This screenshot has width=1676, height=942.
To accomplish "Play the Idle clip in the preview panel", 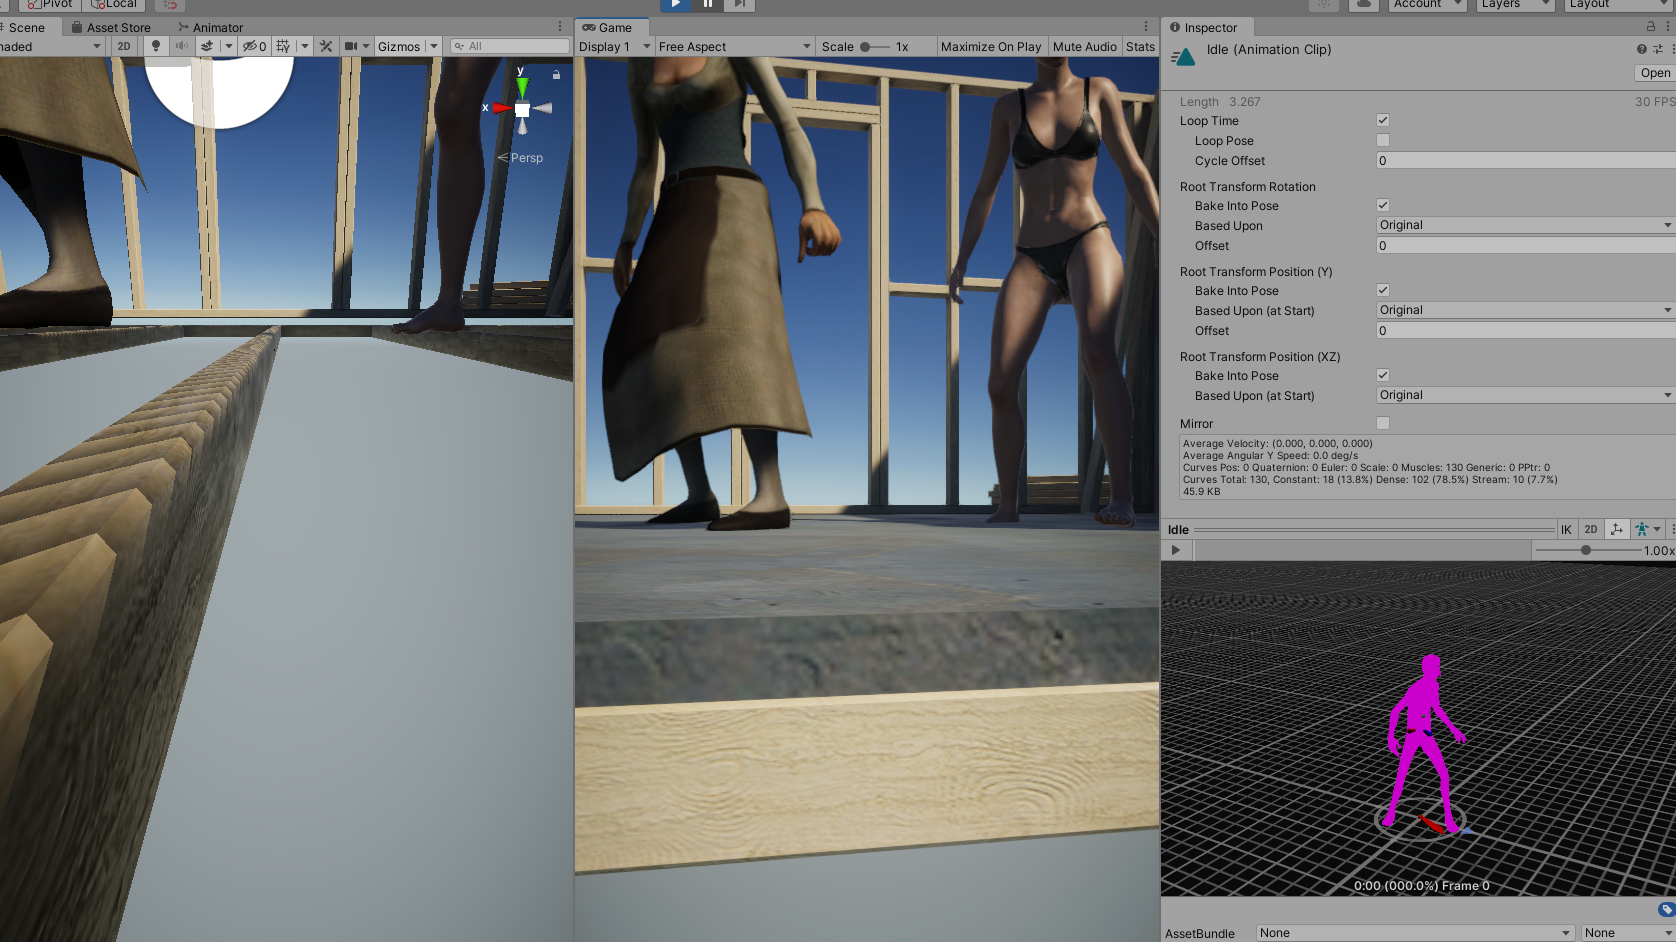I will (x=1176, y=550).
